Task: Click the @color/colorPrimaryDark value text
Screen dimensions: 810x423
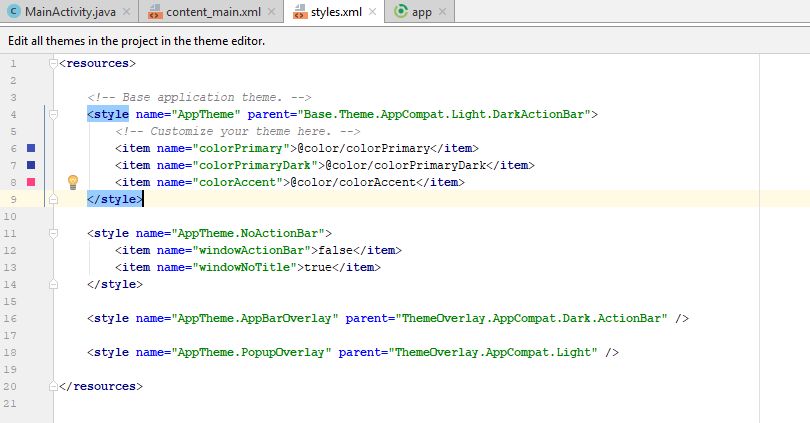Action: [x=406, y=165]
